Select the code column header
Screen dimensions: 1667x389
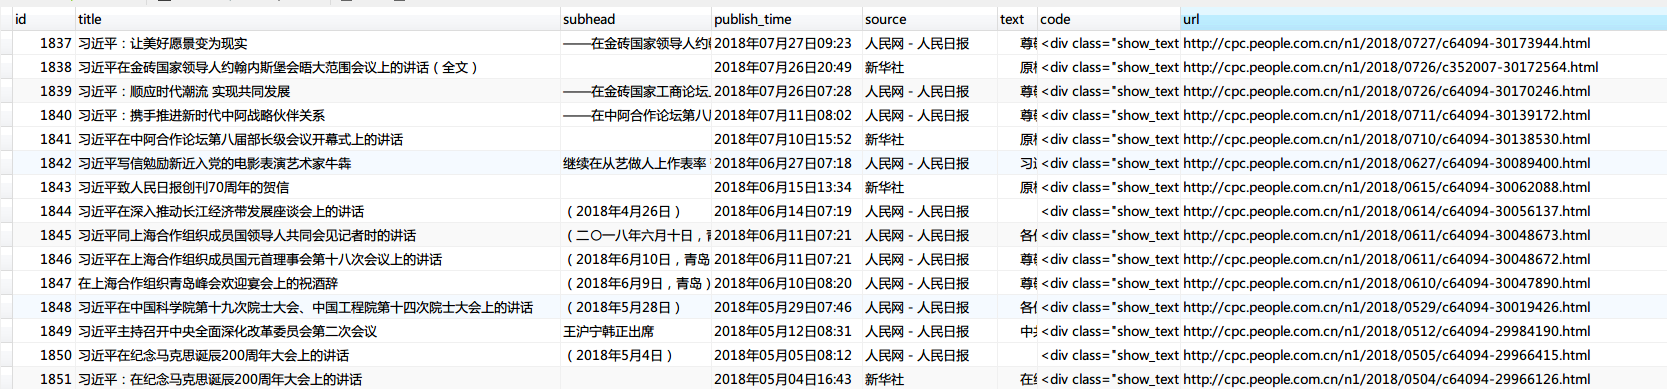coord(1109,19)
